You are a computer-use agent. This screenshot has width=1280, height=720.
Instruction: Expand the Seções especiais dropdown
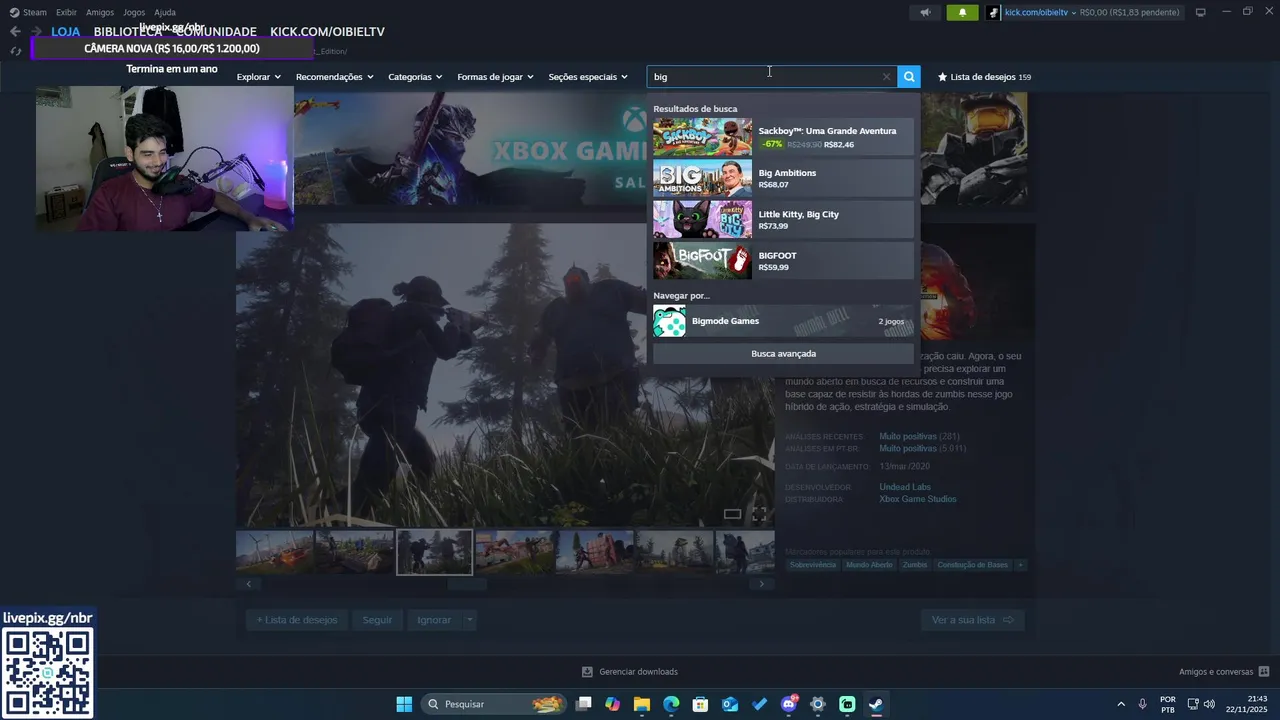[x=588, y=77]
